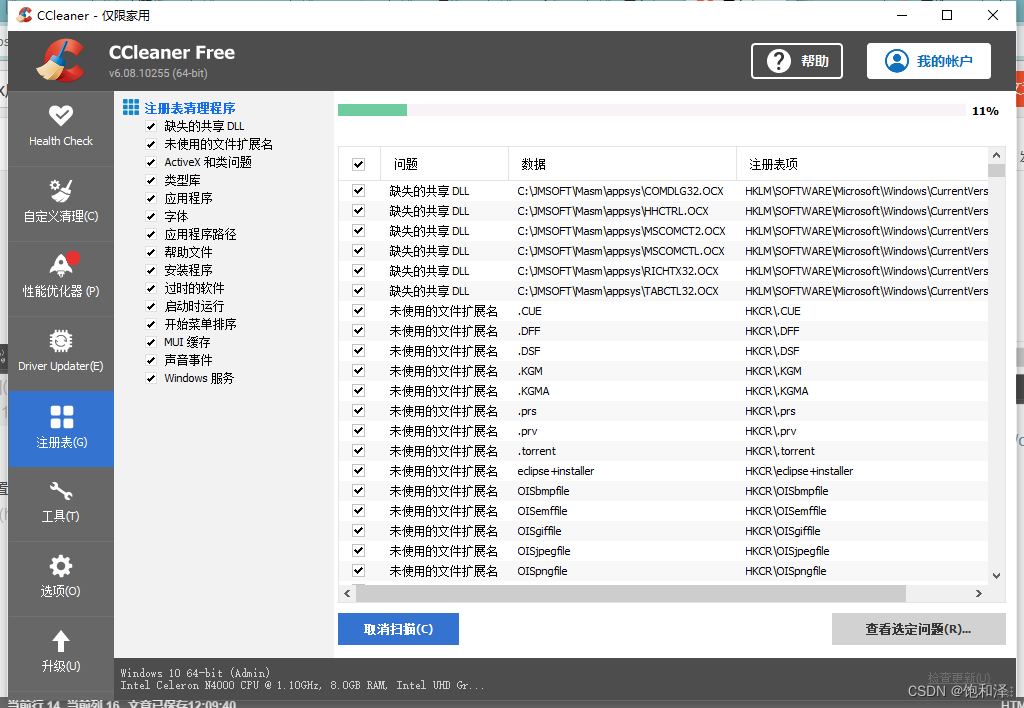The height and width of the screenshot is (708, 1024).
Task: Click the 过时的软件 category label
Action: click(x=194, y=288)
